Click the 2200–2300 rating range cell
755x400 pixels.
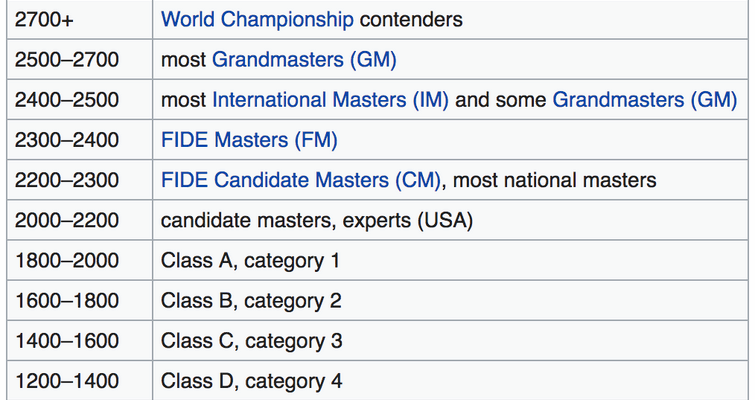click(x=67, y=180)
